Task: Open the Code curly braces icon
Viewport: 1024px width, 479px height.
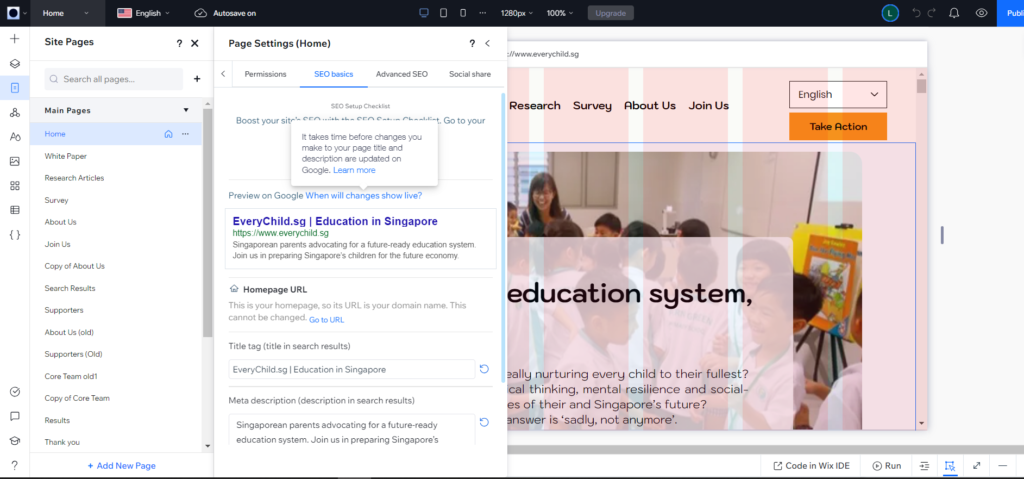Action: coord(14,235)
